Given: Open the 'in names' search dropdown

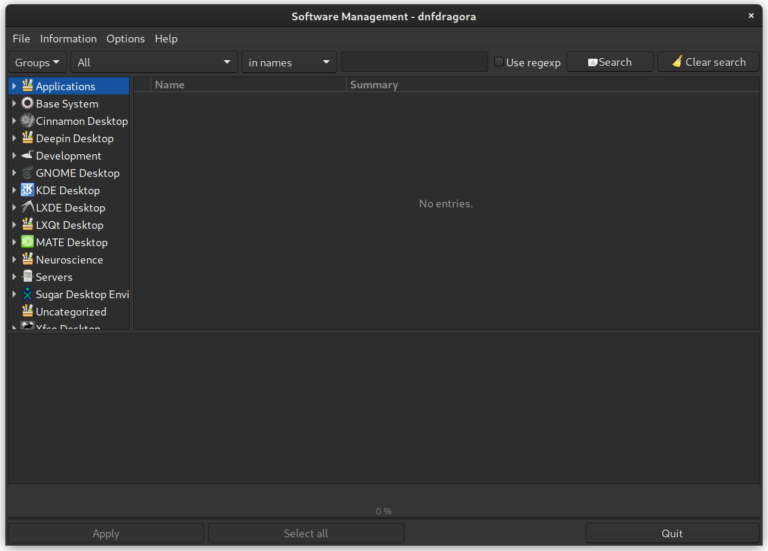Looking at the screenshot, I should 289,62.
